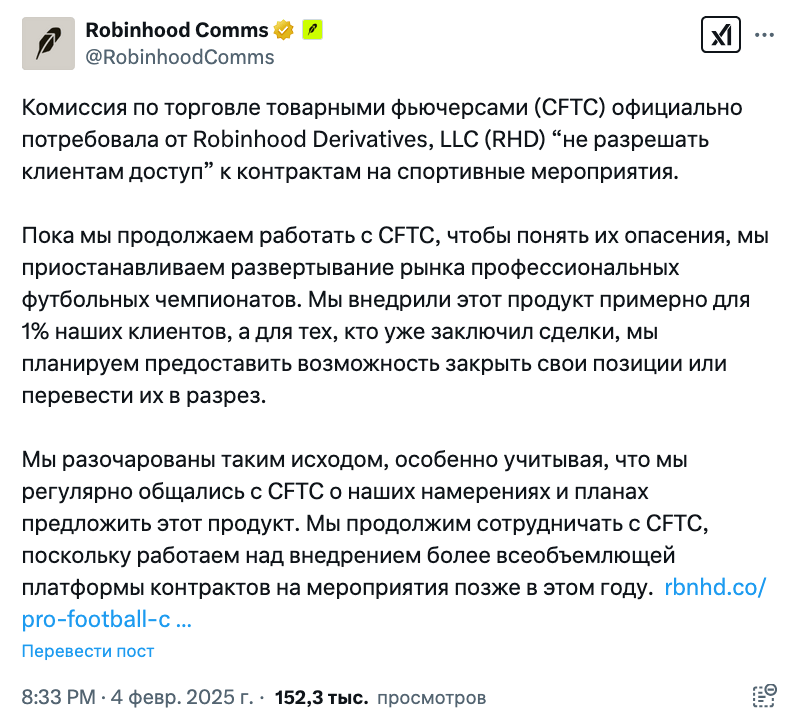Click the paragraph starting Комиссия по торговле

point(382,140)
